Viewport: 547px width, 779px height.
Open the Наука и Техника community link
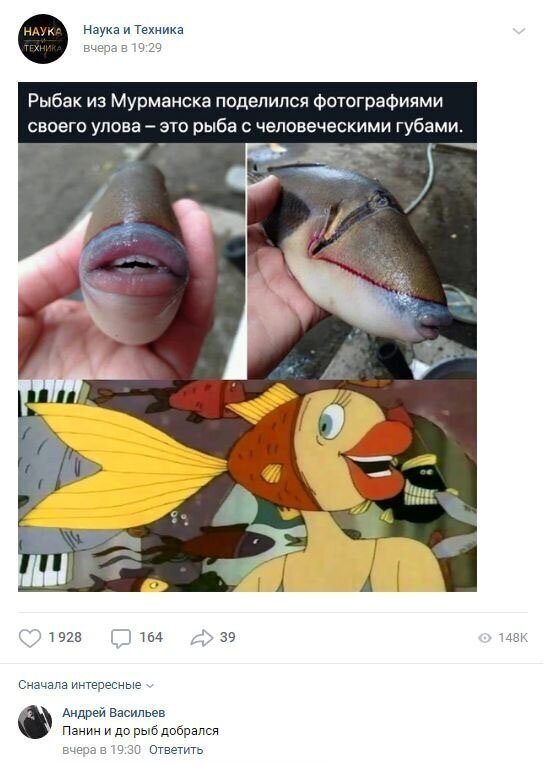click(133, 30)
